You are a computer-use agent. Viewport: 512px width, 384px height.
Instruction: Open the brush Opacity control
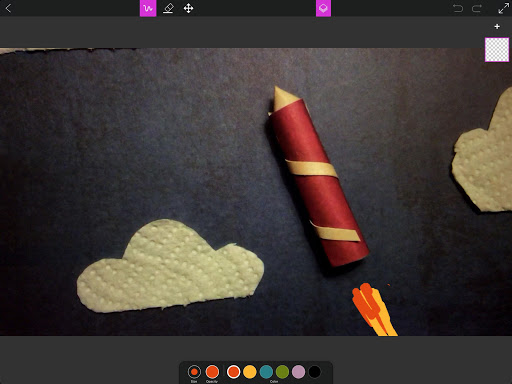[x=212, y=372]
